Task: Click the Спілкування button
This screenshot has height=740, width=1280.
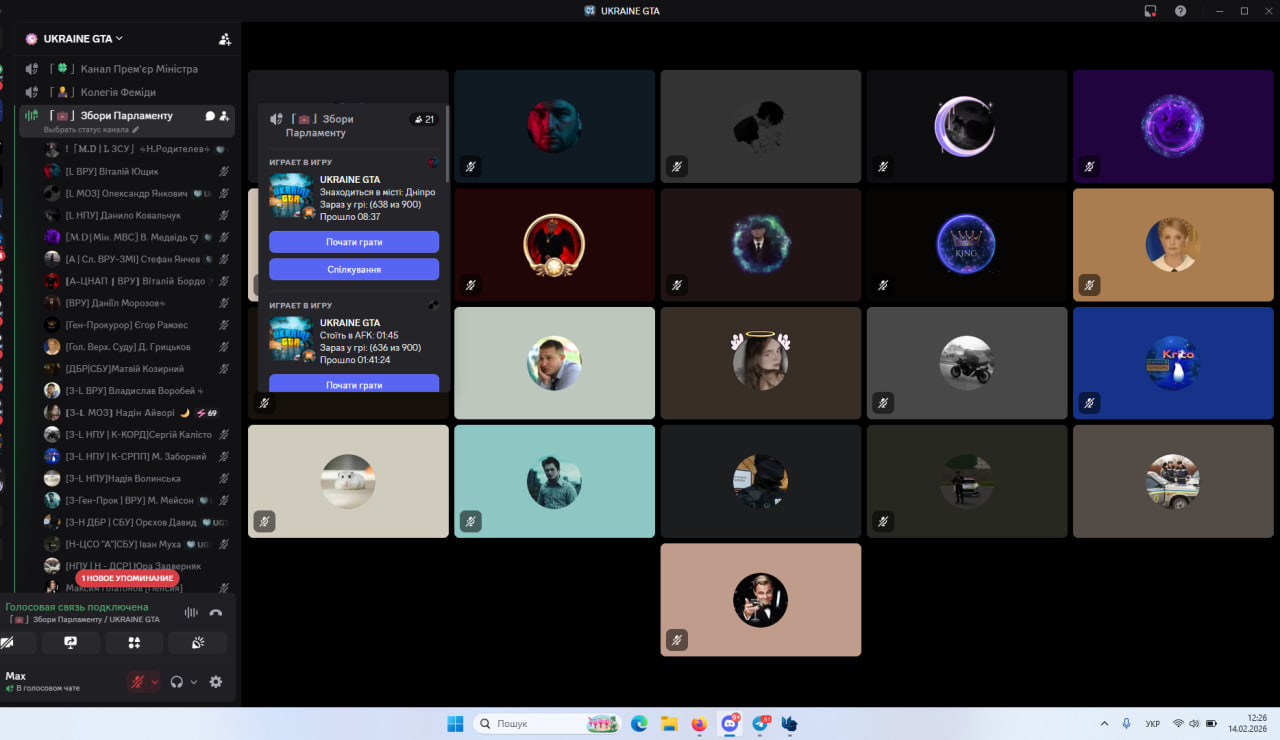Action: (x=354, y=269)
